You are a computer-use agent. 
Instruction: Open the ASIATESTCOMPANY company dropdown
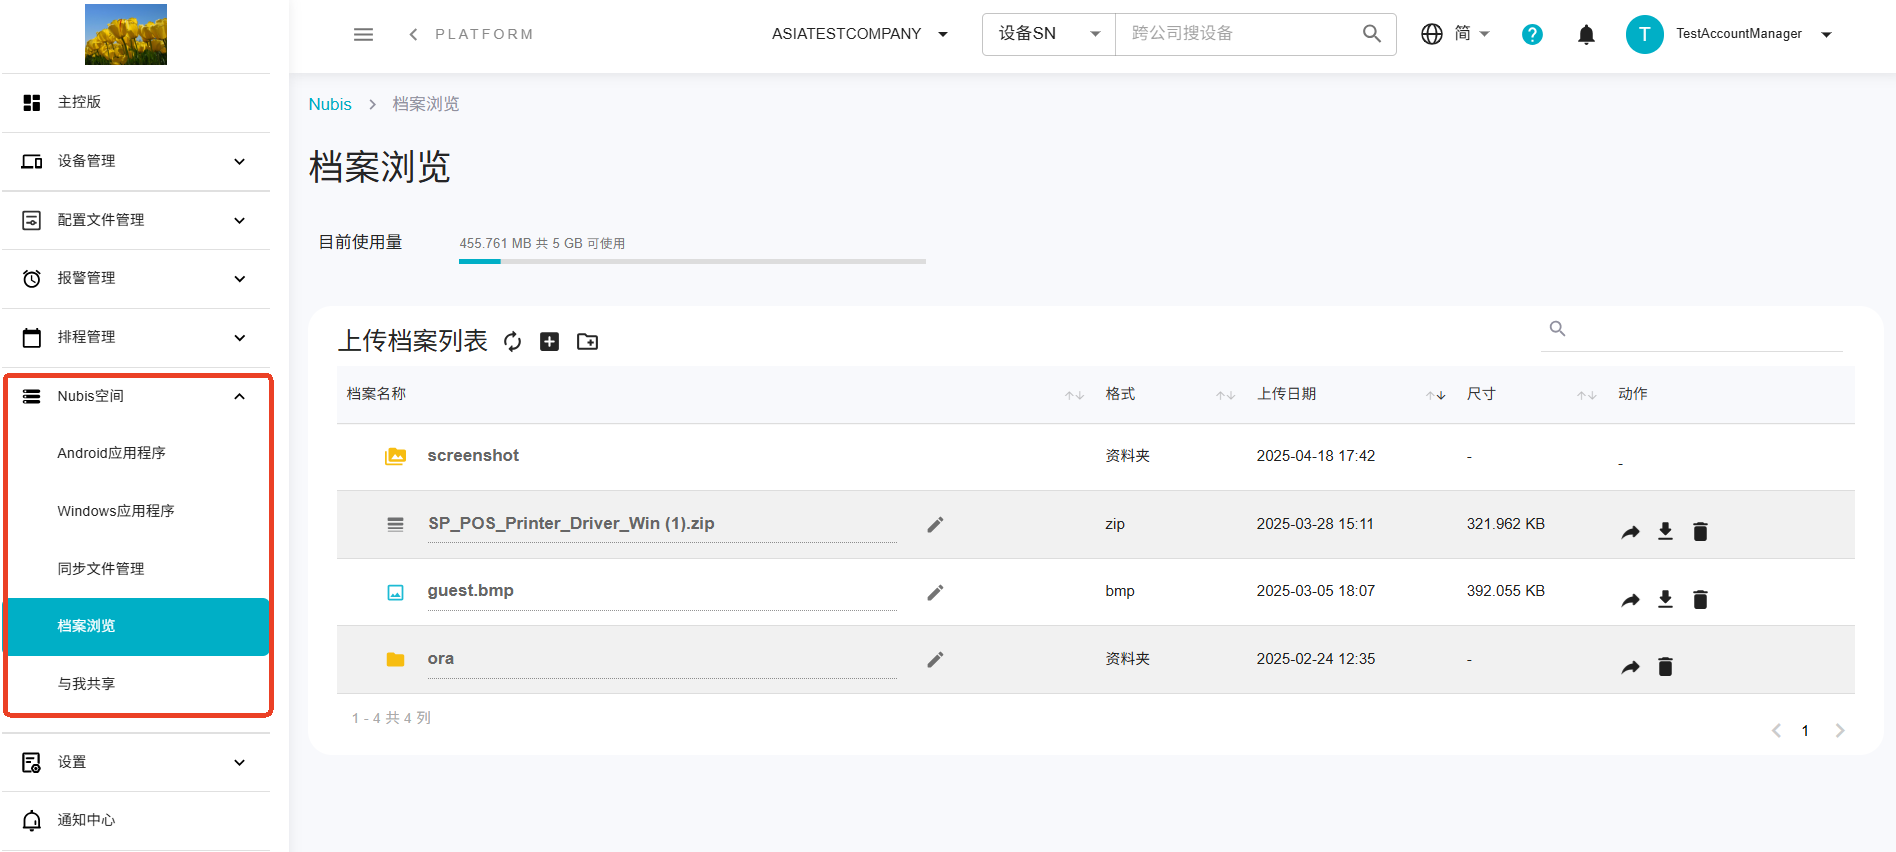point(860,34)
